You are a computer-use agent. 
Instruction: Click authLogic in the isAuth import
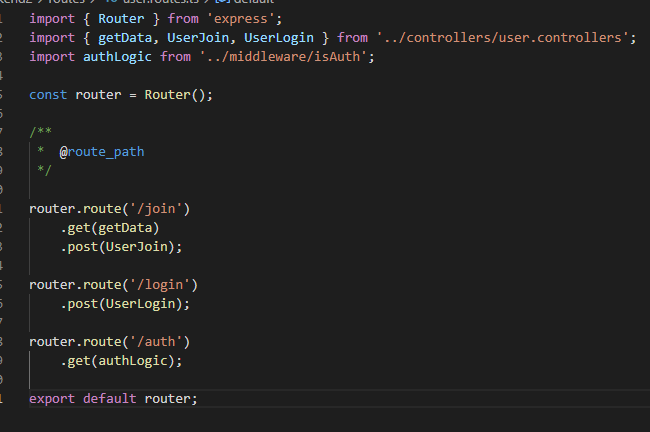(x=117, y=57)
